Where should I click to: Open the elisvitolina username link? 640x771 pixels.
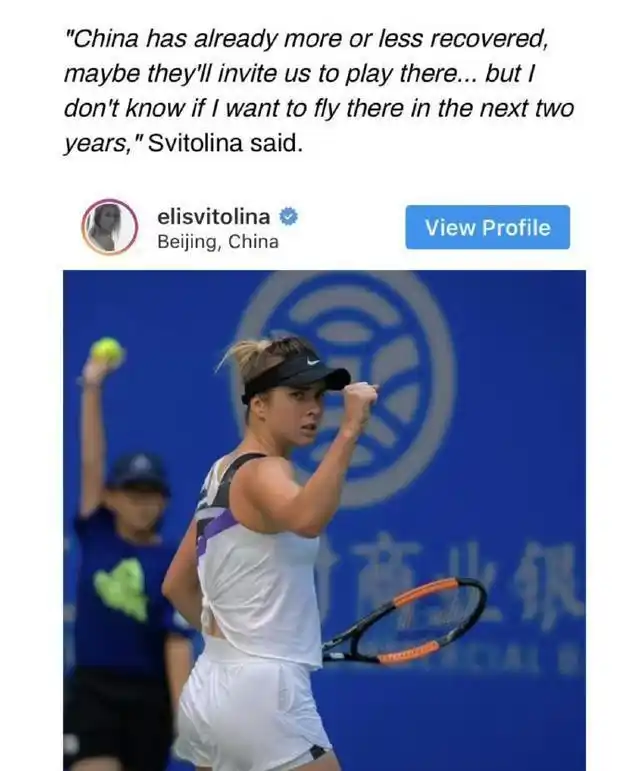coord(214,216)
